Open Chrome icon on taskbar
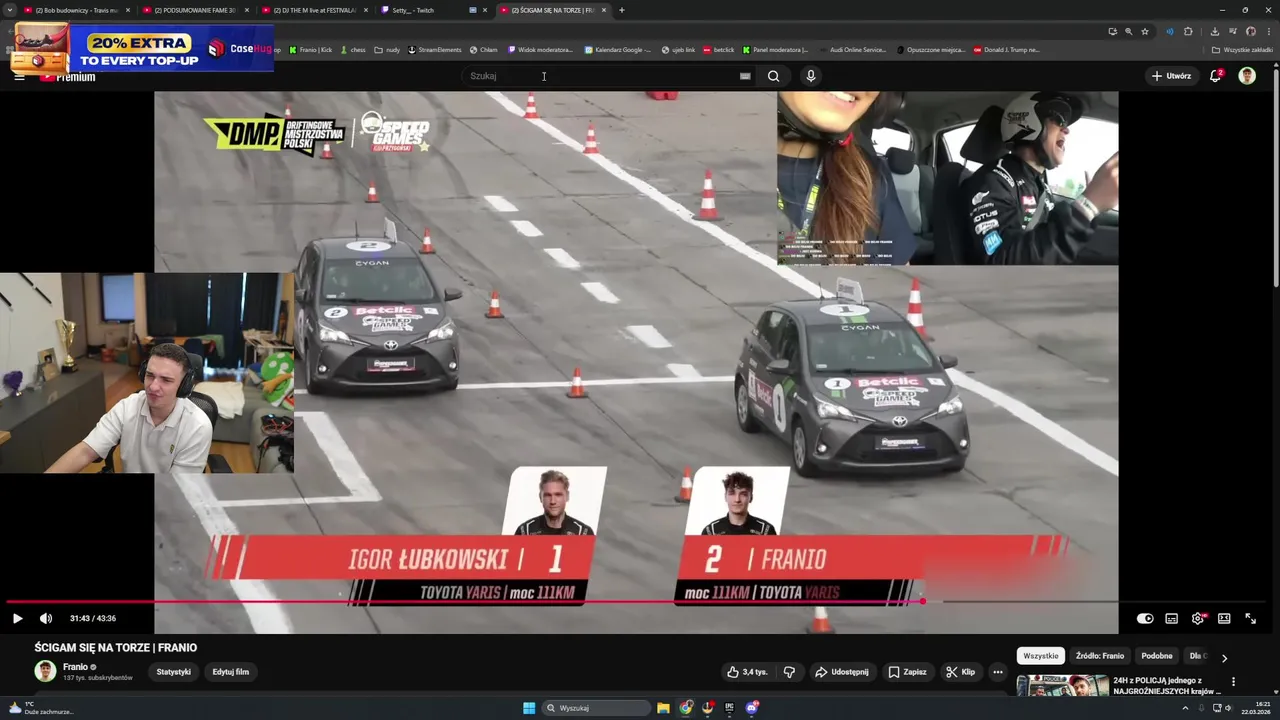 [x=686, y=708]
